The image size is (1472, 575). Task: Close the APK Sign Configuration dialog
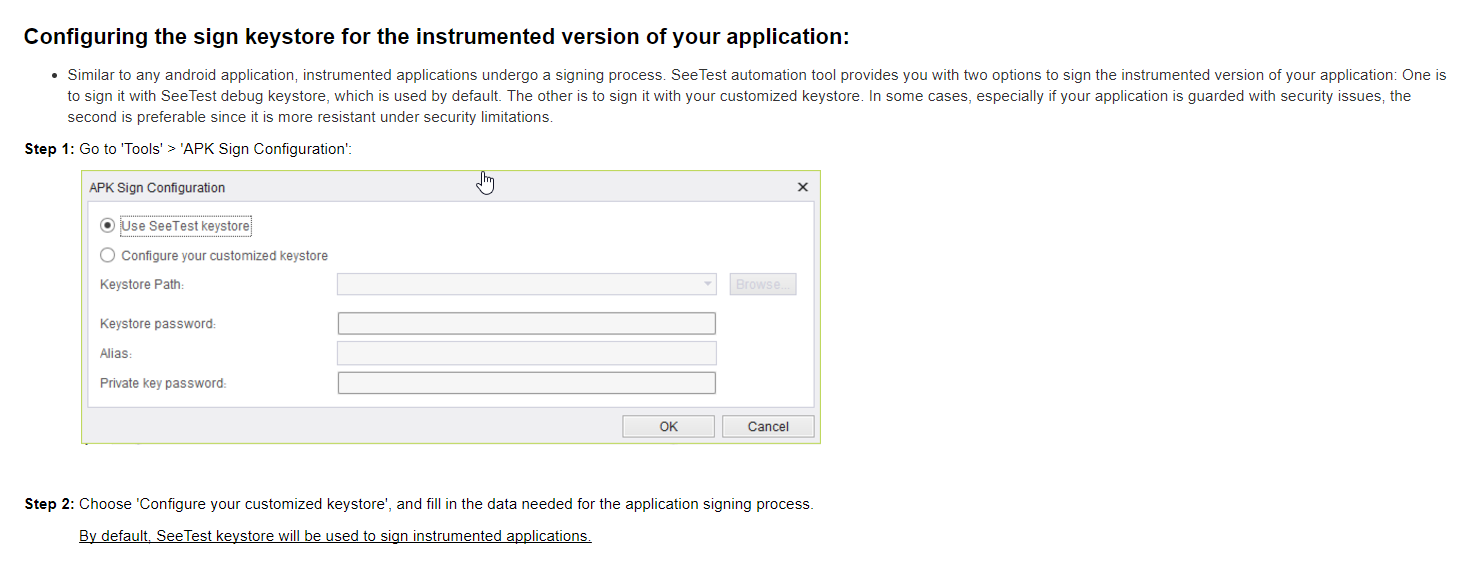[x=802, y=187]
